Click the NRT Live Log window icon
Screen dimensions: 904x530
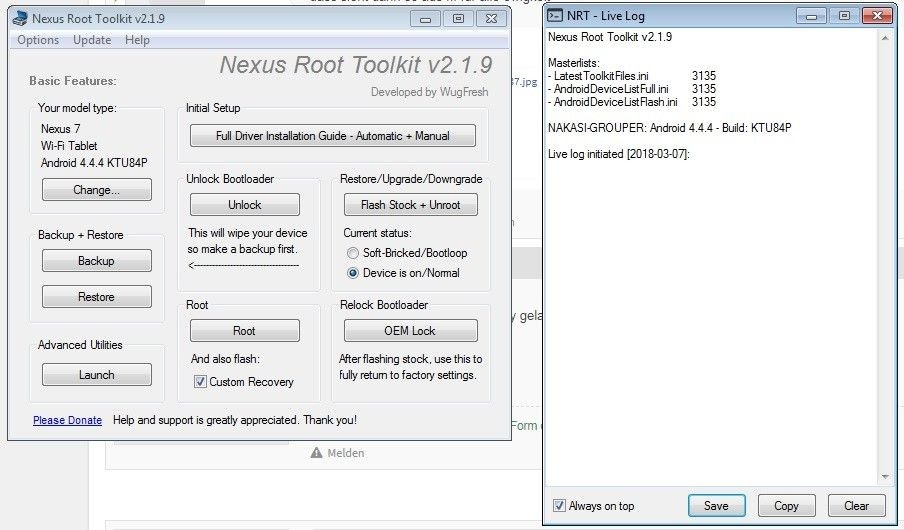click(555, 16)
